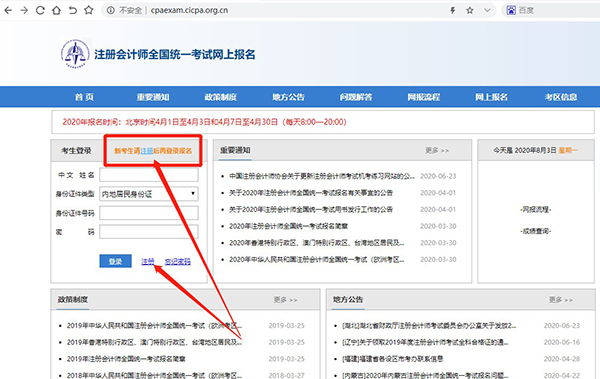Viewport: 600px width, 379px height.
Task: Click 更多 in 重要通知 panel
Action: pos(437,150)
